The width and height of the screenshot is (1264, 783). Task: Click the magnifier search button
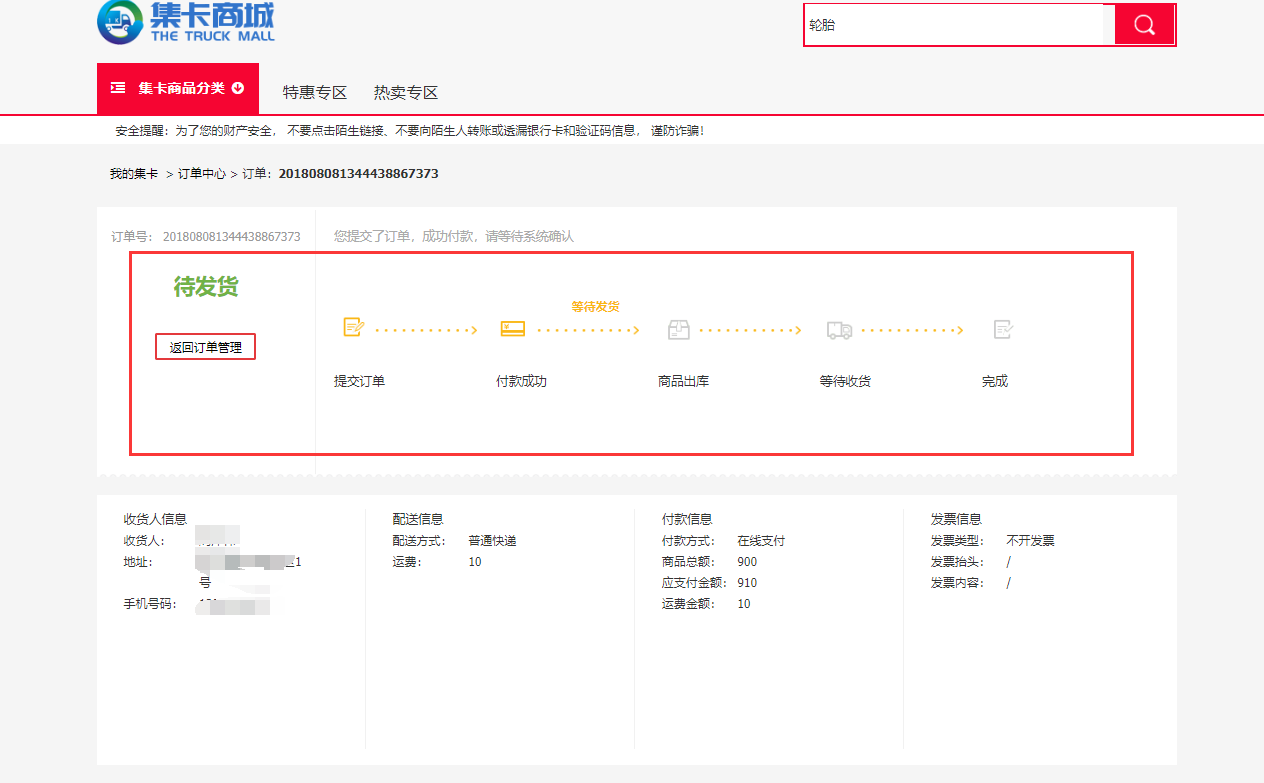(x=1144, y=25)
